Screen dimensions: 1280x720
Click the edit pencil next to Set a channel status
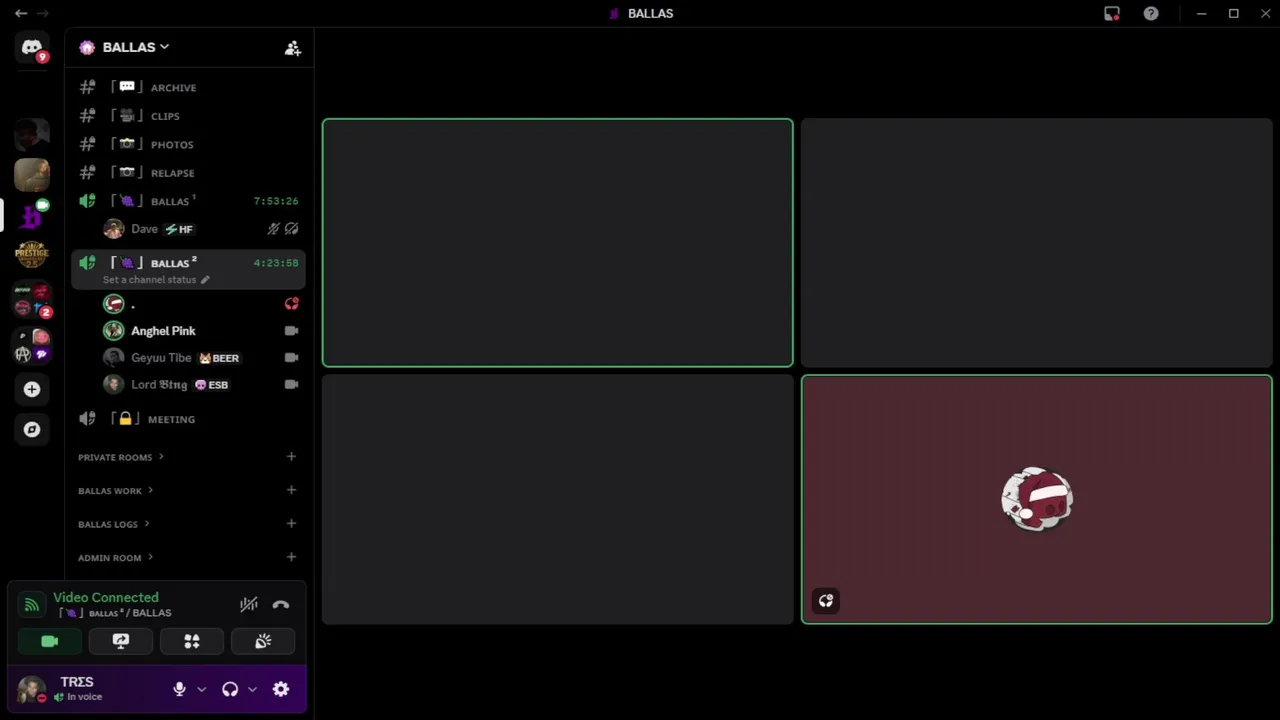pyautogui.click(x=205, y=280)
